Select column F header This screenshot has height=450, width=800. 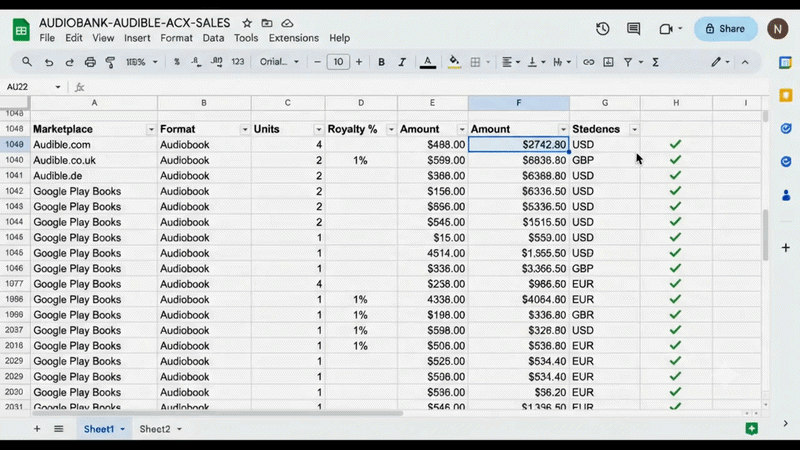coord(518,103)
